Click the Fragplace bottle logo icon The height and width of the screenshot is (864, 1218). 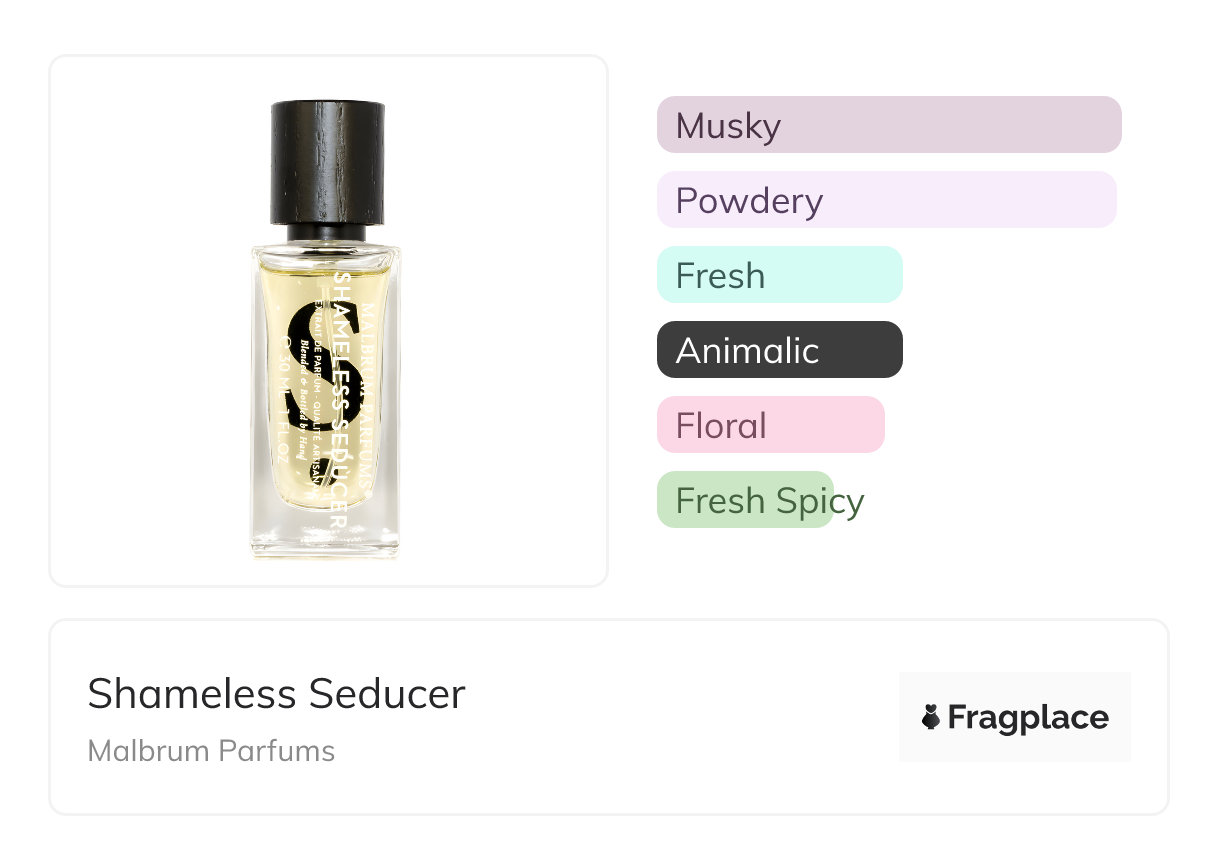click(931, 717)
